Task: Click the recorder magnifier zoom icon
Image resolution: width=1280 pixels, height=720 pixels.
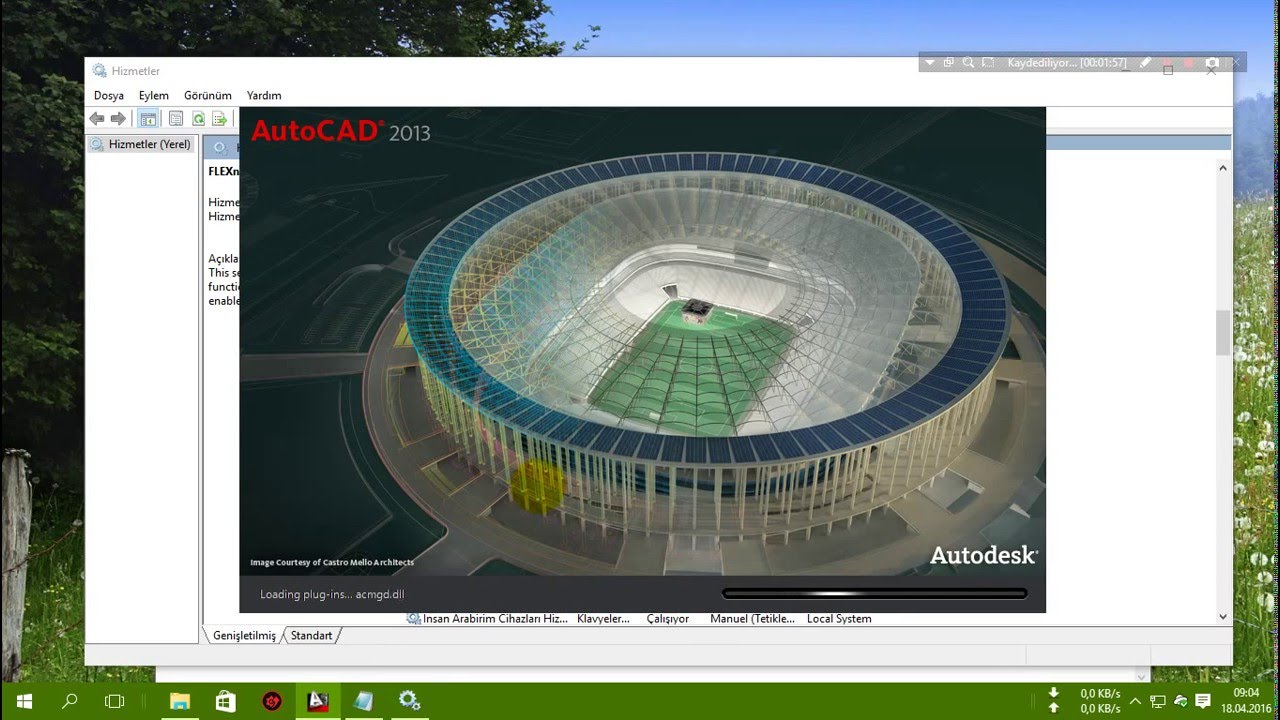Action: coord(968,63)
